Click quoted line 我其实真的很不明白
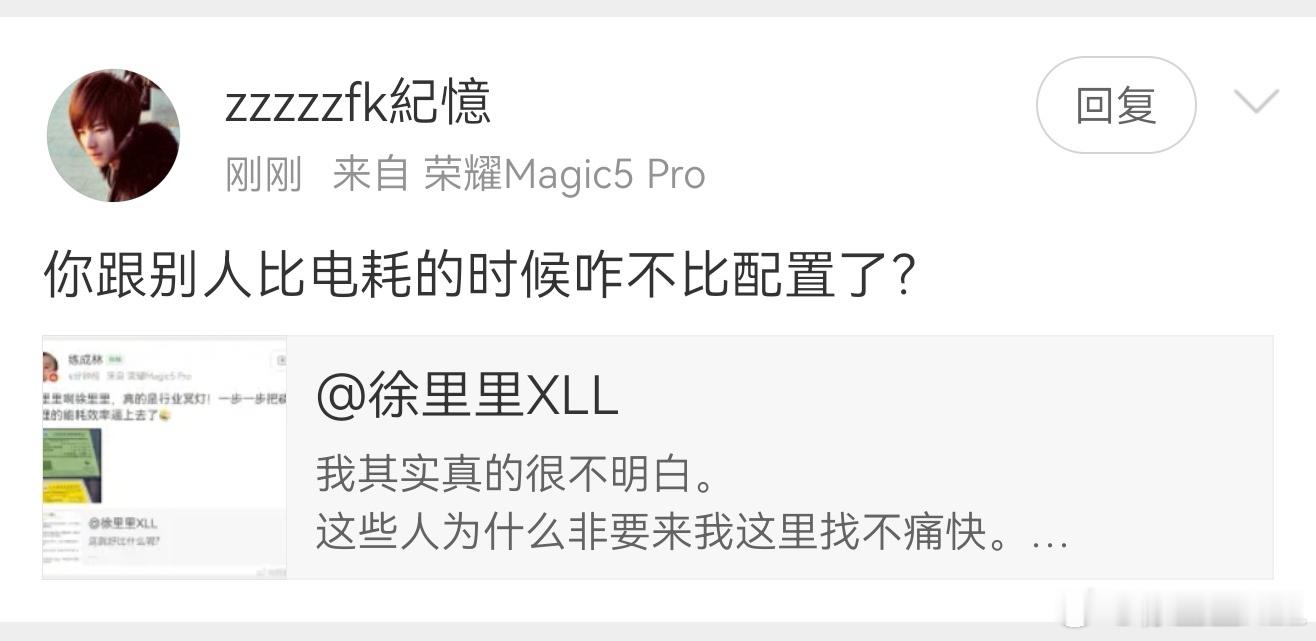 (x=516, y=475)
